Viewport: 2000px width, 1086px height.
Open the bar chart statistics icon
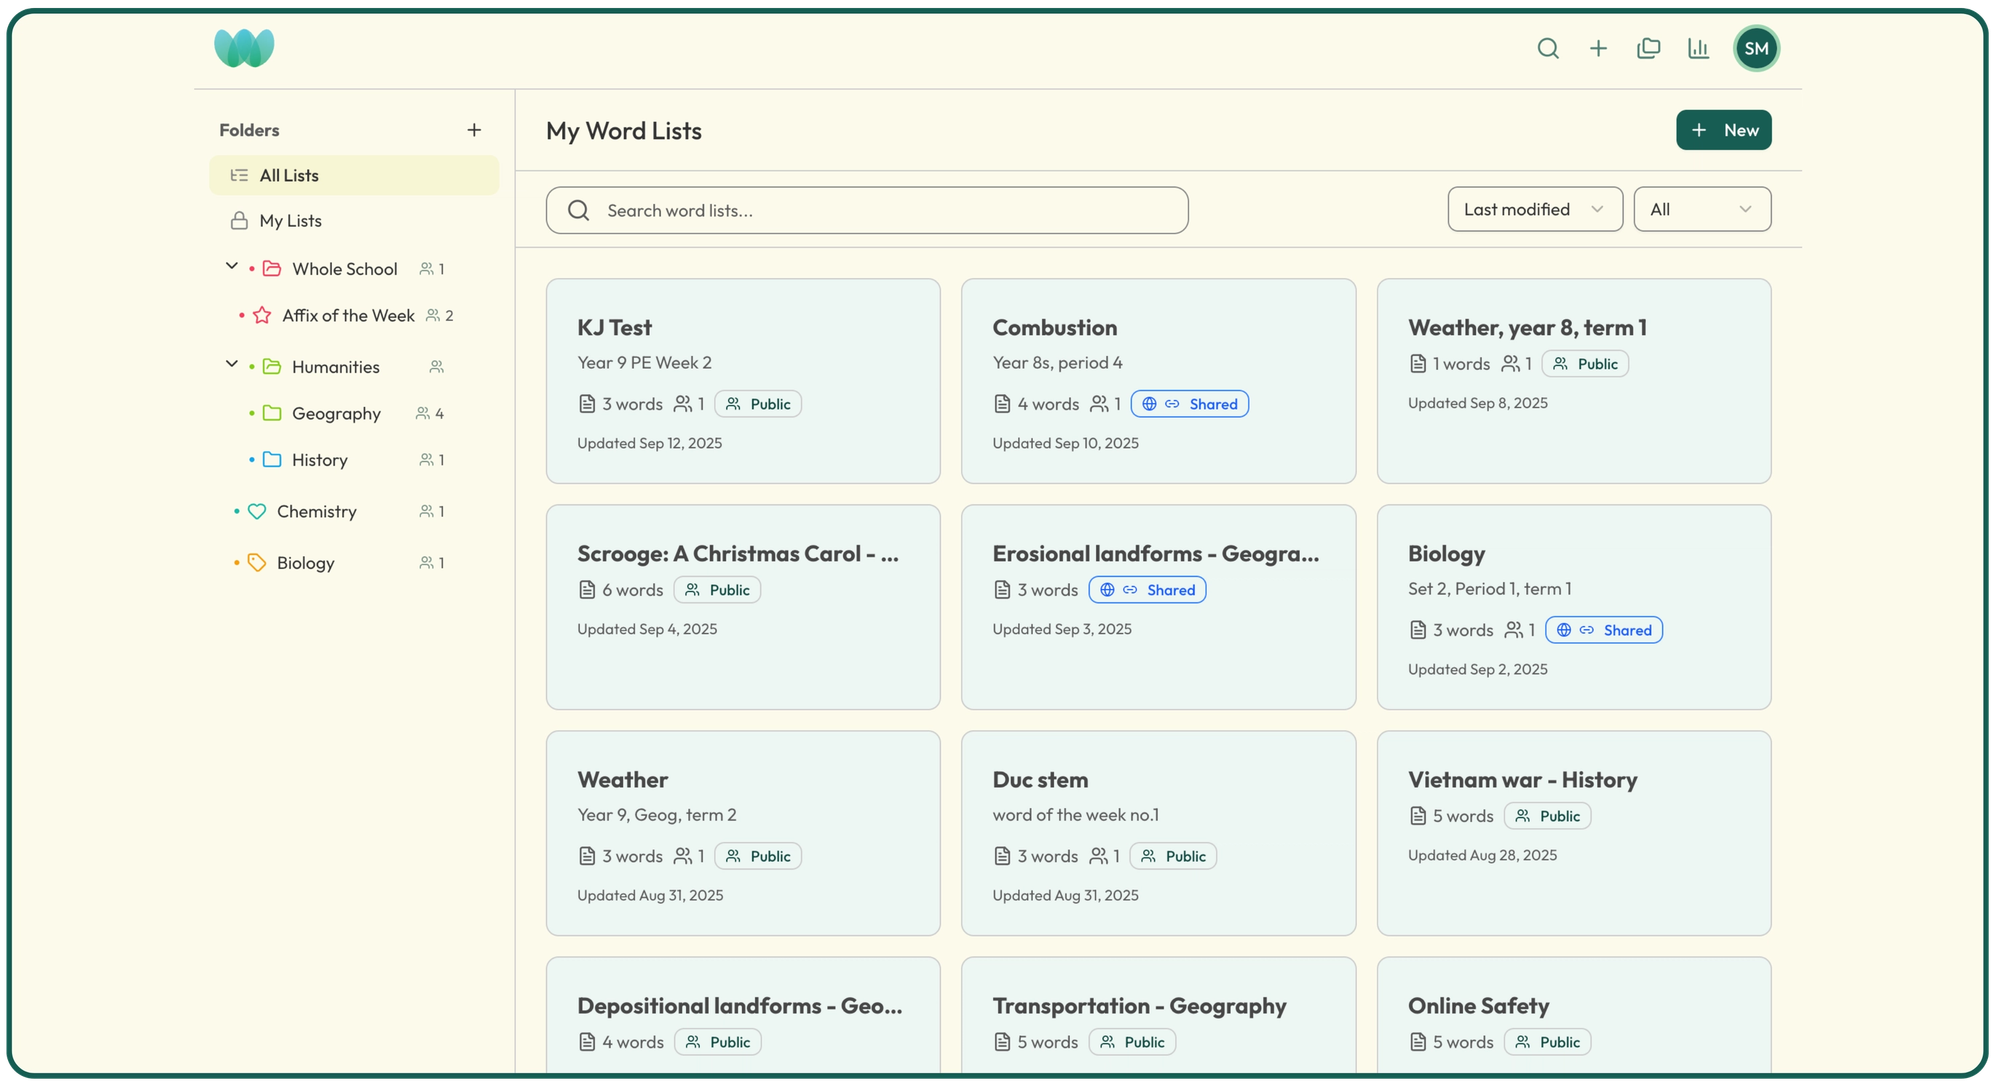coord(1698,48)
